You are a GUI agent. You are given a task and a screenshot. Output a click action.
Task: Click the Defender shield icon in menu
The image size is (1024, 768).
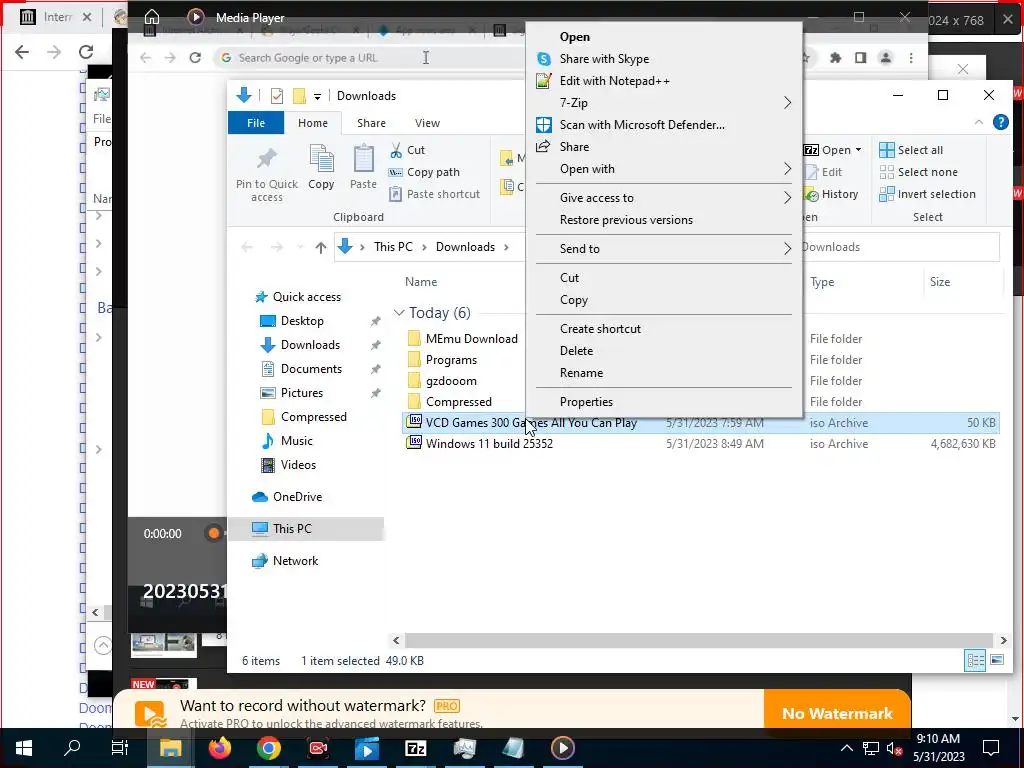pos(543,125)
